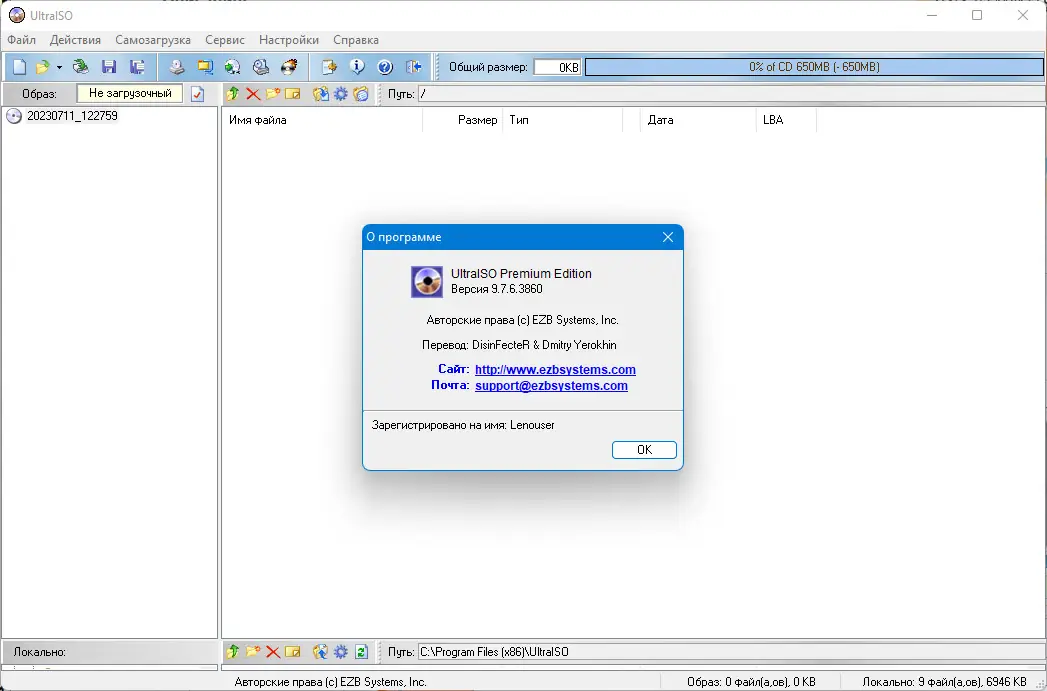Click the local pane Rename icon
This screenshot has width=1047, height=691.
click(x=292, y=652)
